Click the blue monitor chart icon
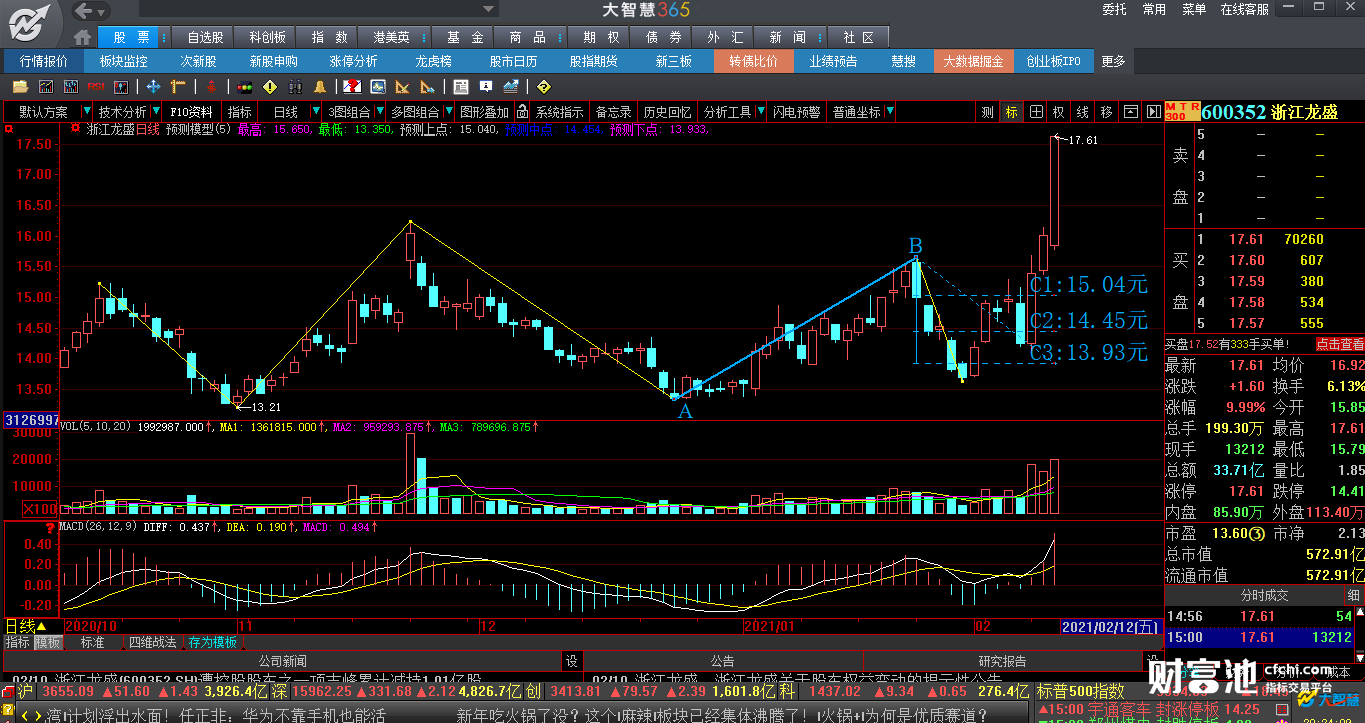Viewport: 1365px width, 723px height. [x=378, y=87]
